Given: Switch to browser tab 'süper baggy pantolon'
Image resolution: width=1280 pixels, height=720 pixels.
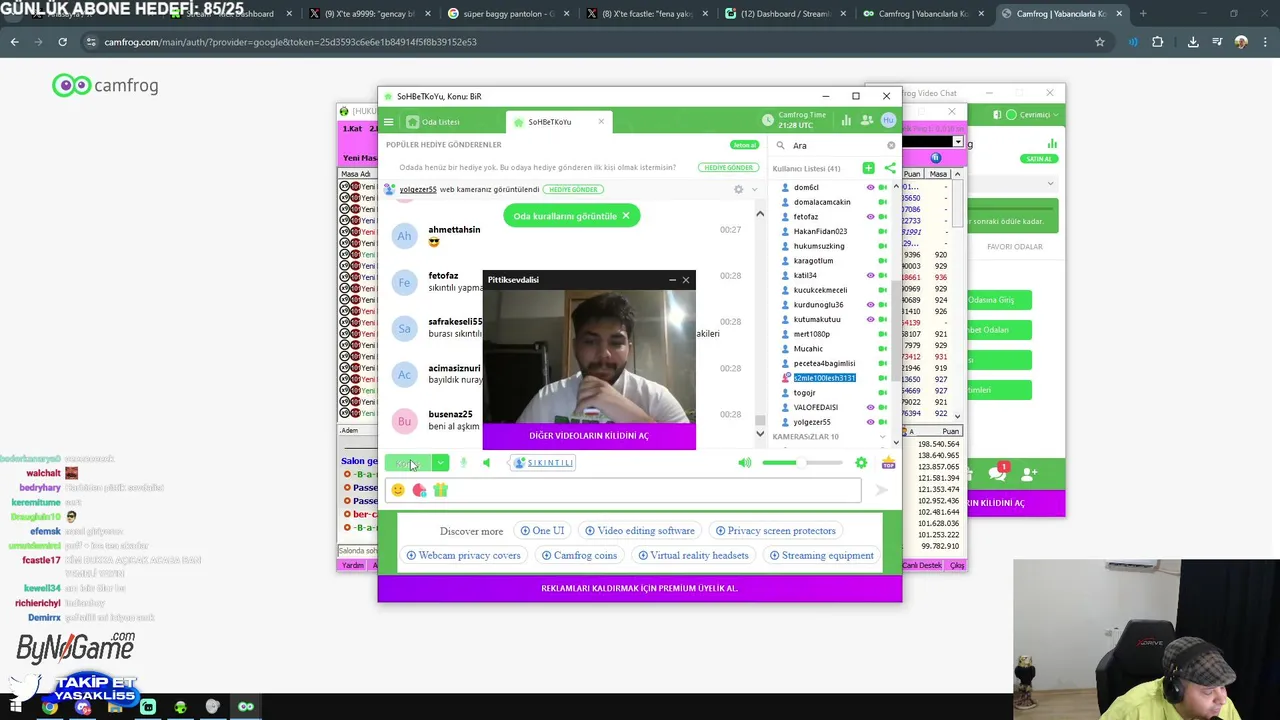Looking at the screenshot, I should tap(508, 14).
